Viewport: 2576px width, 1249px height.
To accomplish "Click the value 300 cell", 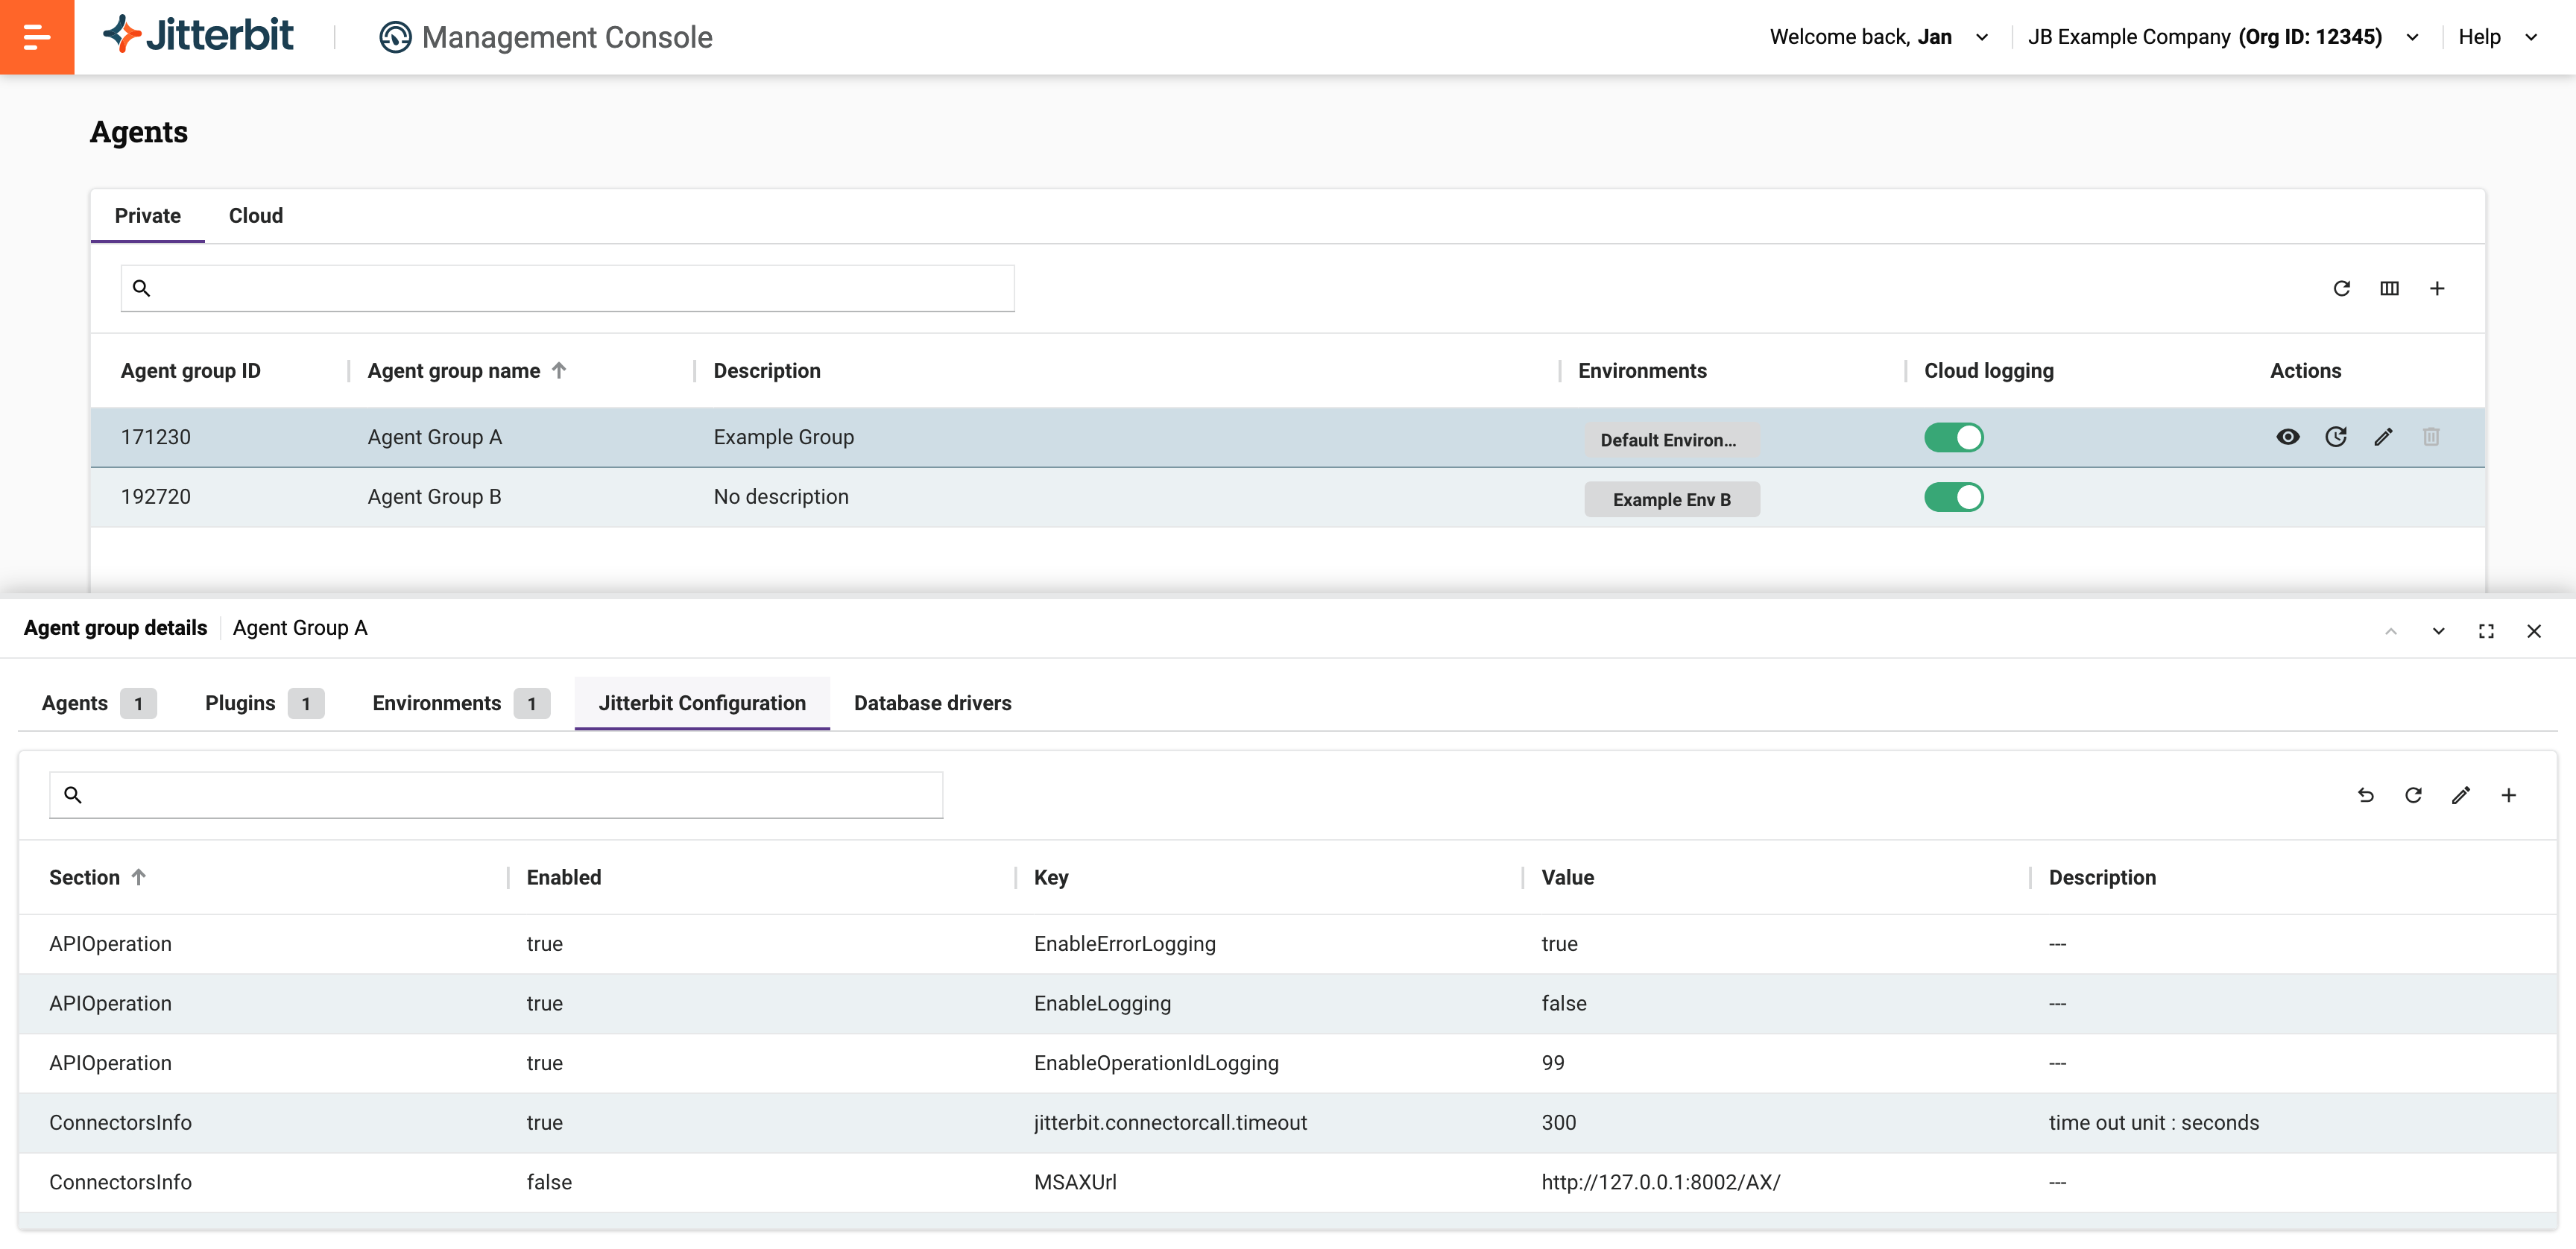I will 1558,1122.
